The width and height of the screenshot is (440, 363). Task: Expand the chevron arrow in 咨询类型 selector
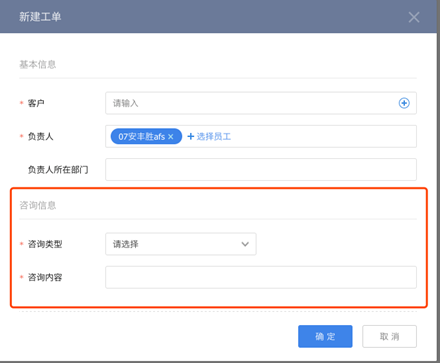tap(245, 244)
